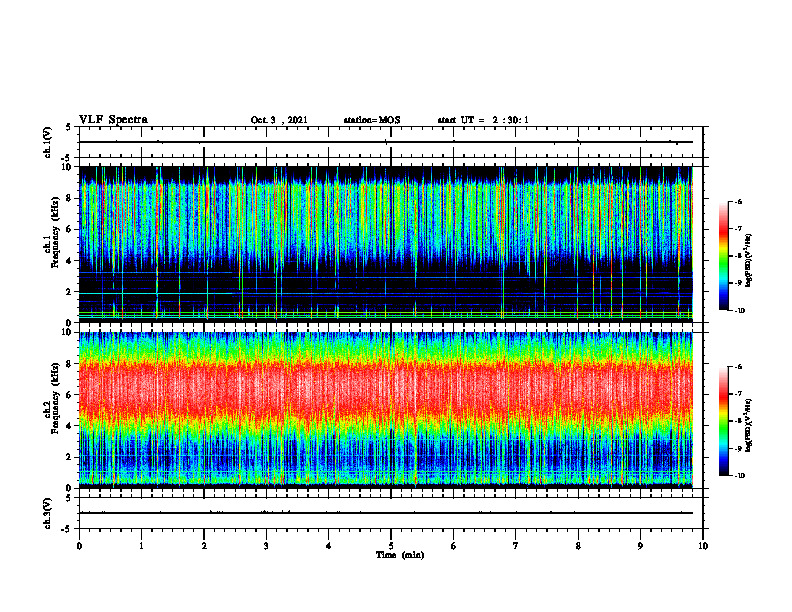Click the ch.2 spectrogram color scale bar
This screenshot has height=612, width=792.
click(724, 421)
